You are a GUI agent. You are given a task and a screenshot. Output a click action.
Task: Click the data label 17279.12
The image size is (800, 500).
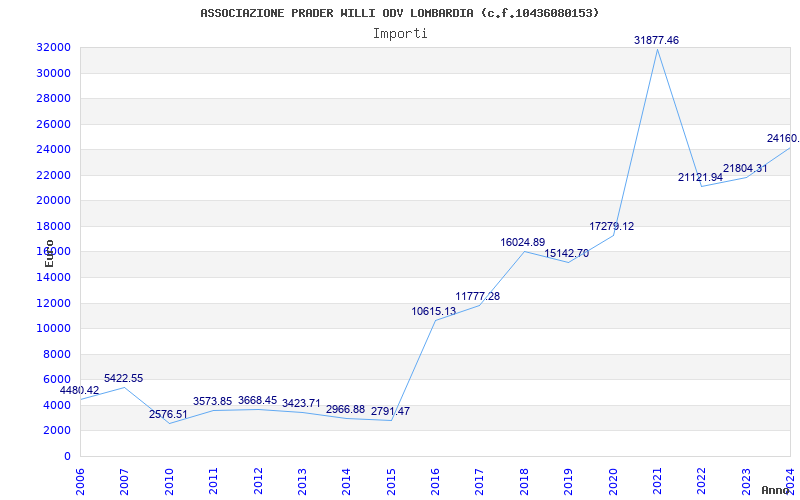(x=612, y=227)
